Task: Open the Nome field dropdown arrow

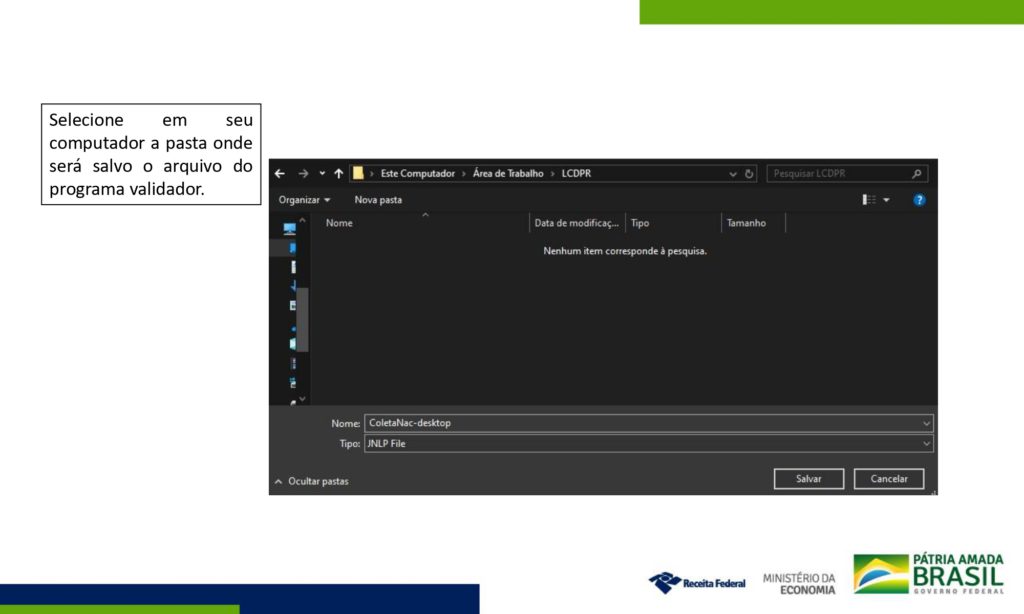Action: pyautogui.click(x=926, y=423)
